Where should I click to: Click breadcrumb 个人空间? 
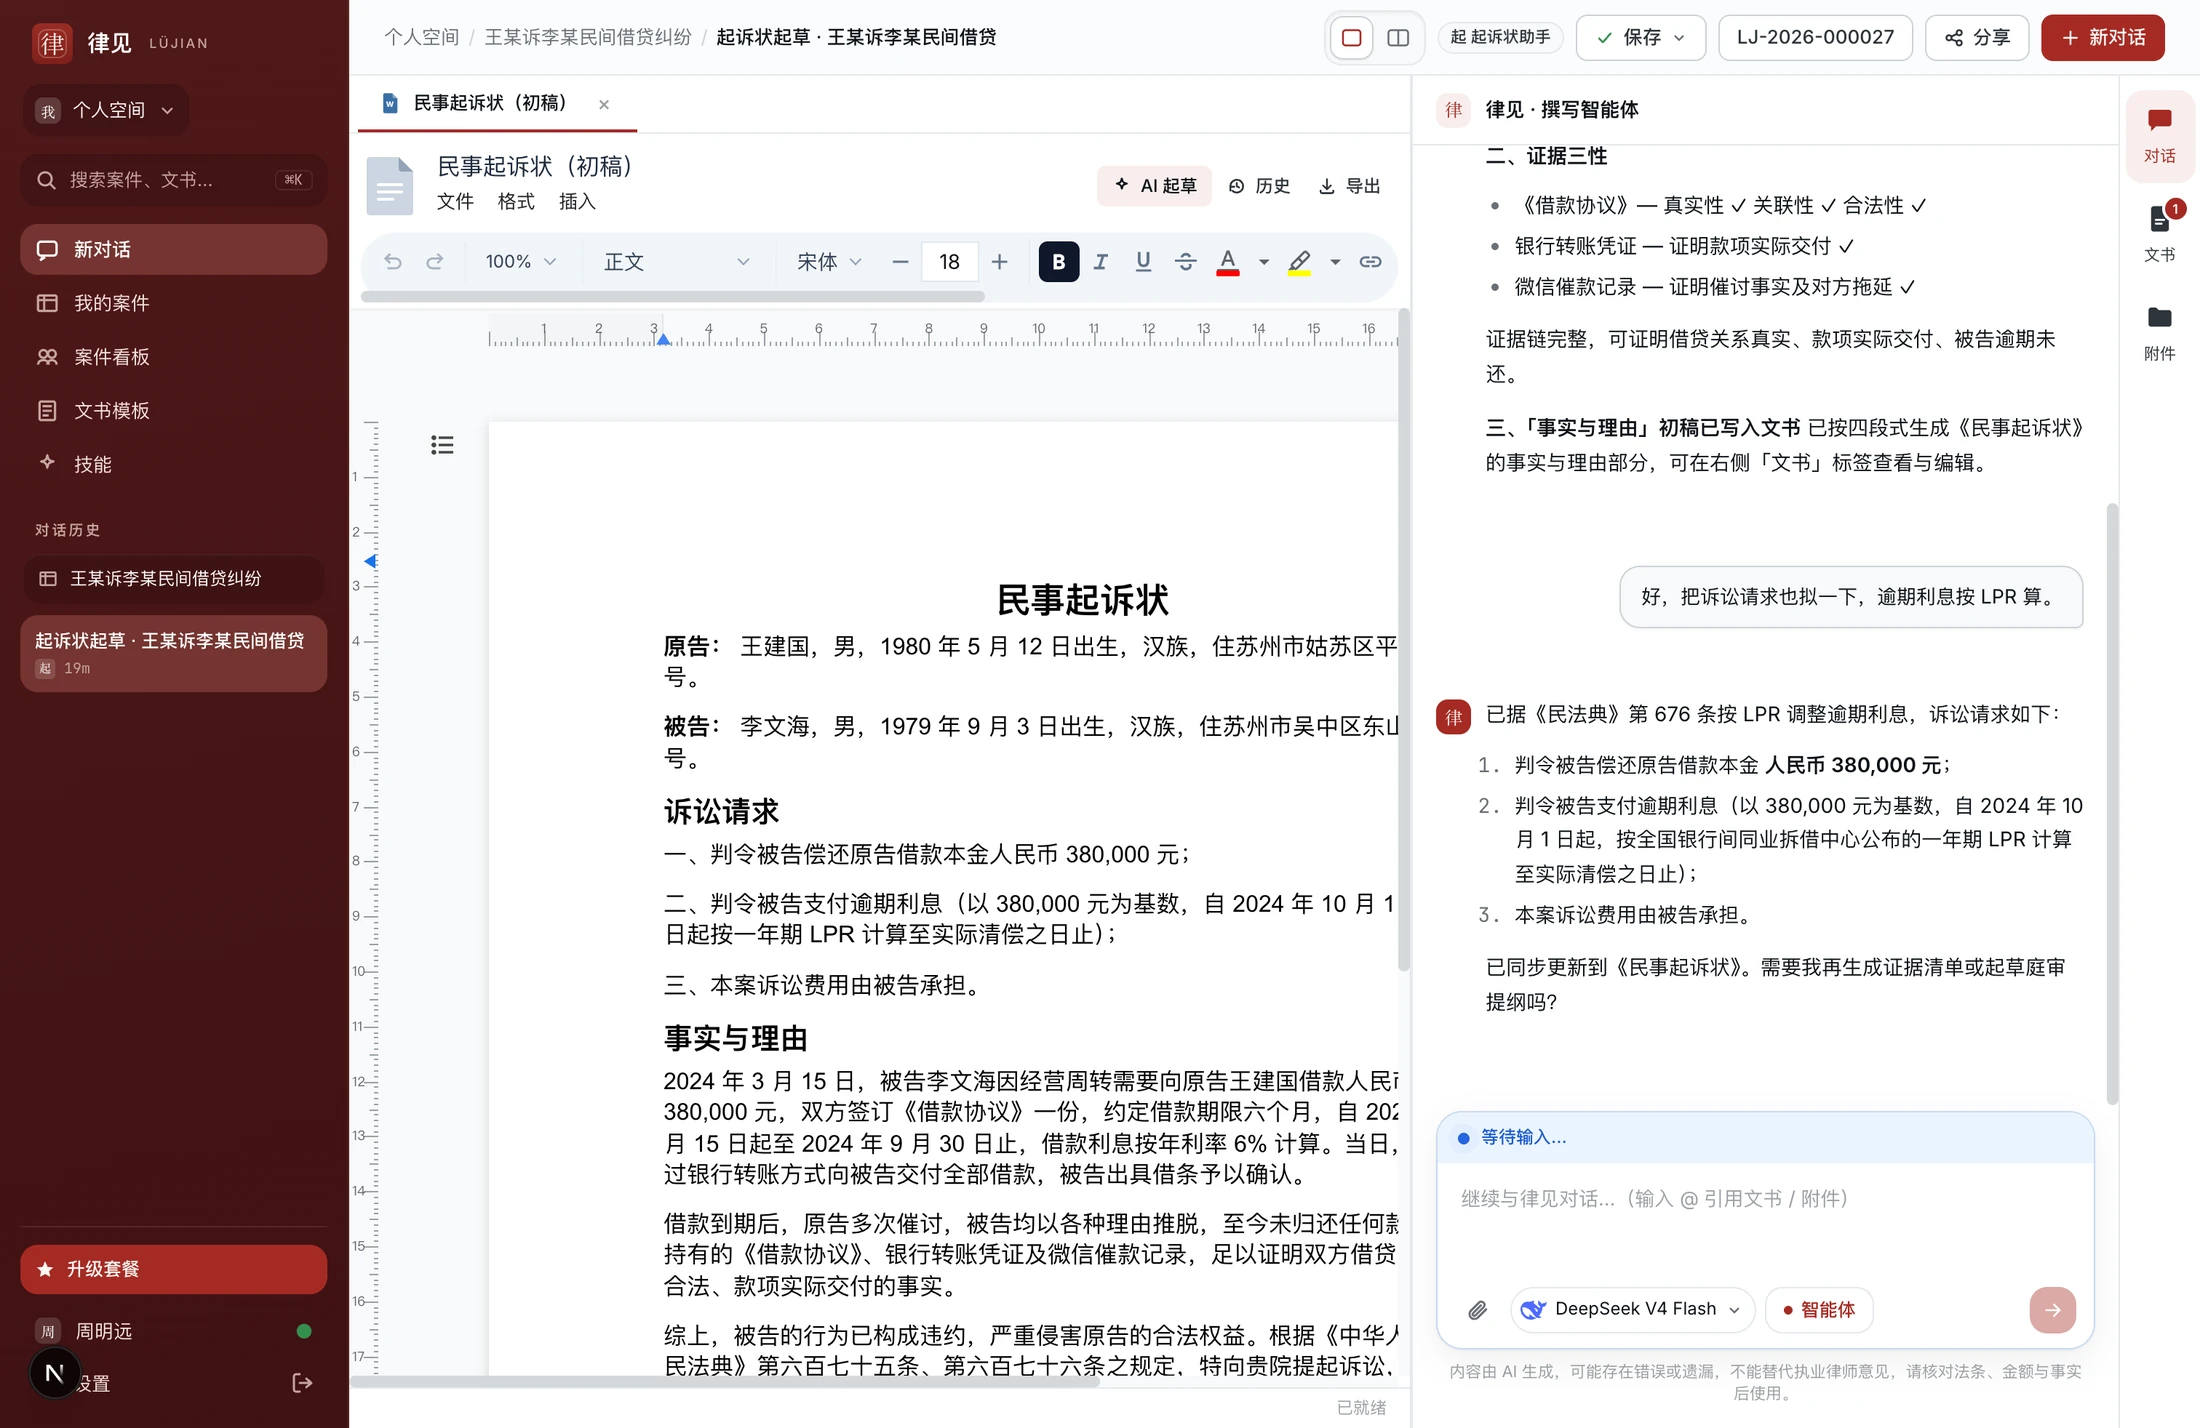pyautogui.click(x=421, y=38)
